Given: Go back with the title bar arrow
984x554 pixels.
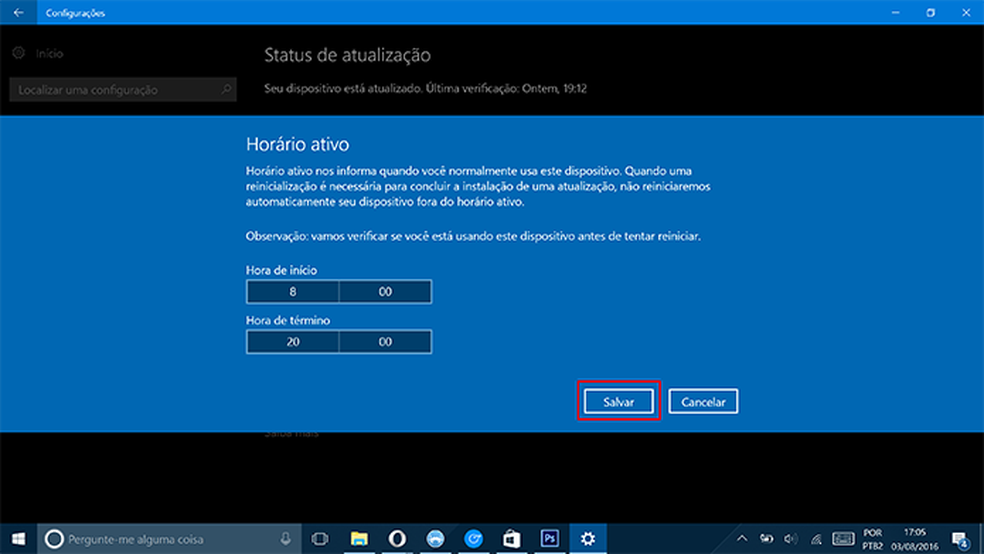Looking at the screenshot, I should pos(18,13).
